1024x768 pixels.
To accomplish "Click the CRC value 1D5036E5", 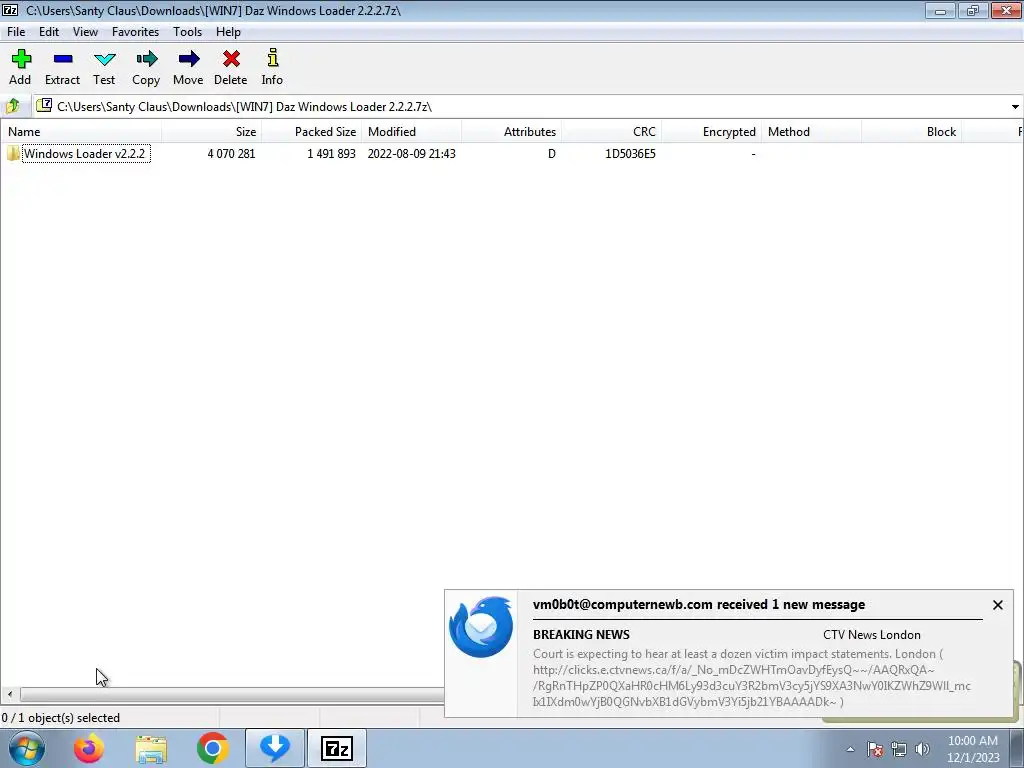I will click(630, 153).
